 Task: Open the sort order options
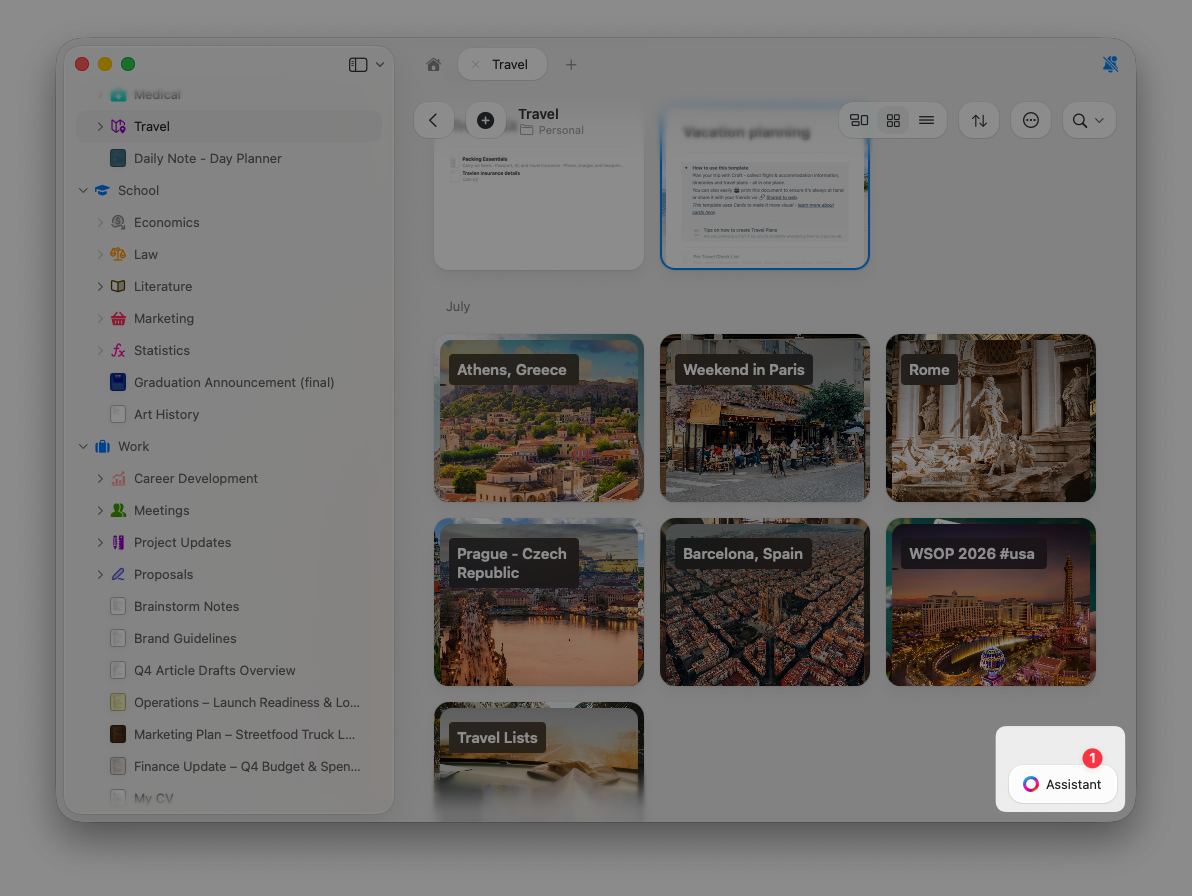(x=979, y=120)
